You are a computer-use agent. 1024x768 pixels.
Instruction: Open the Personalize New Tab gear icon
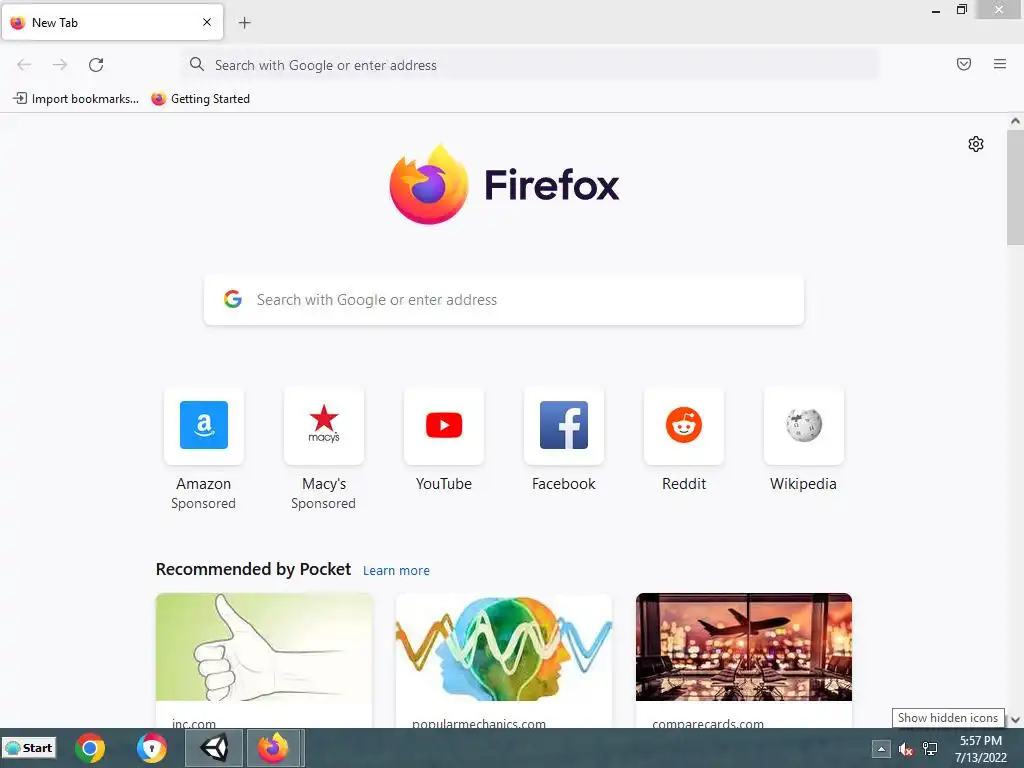(975, 144)
